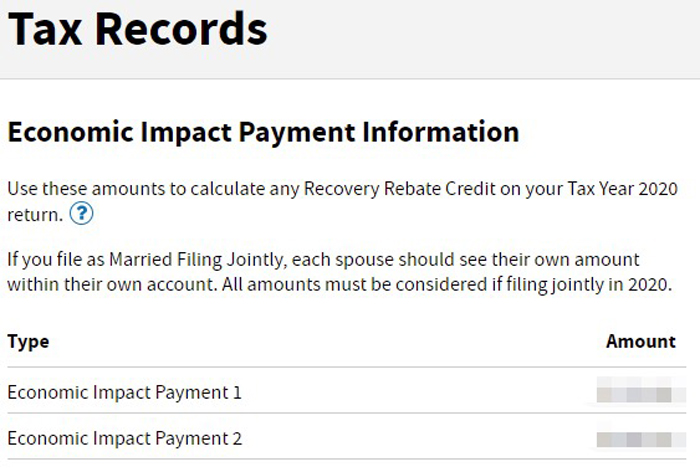700x472 pixels.
Task: Click the word return before help icon
Action: point(35,215)
